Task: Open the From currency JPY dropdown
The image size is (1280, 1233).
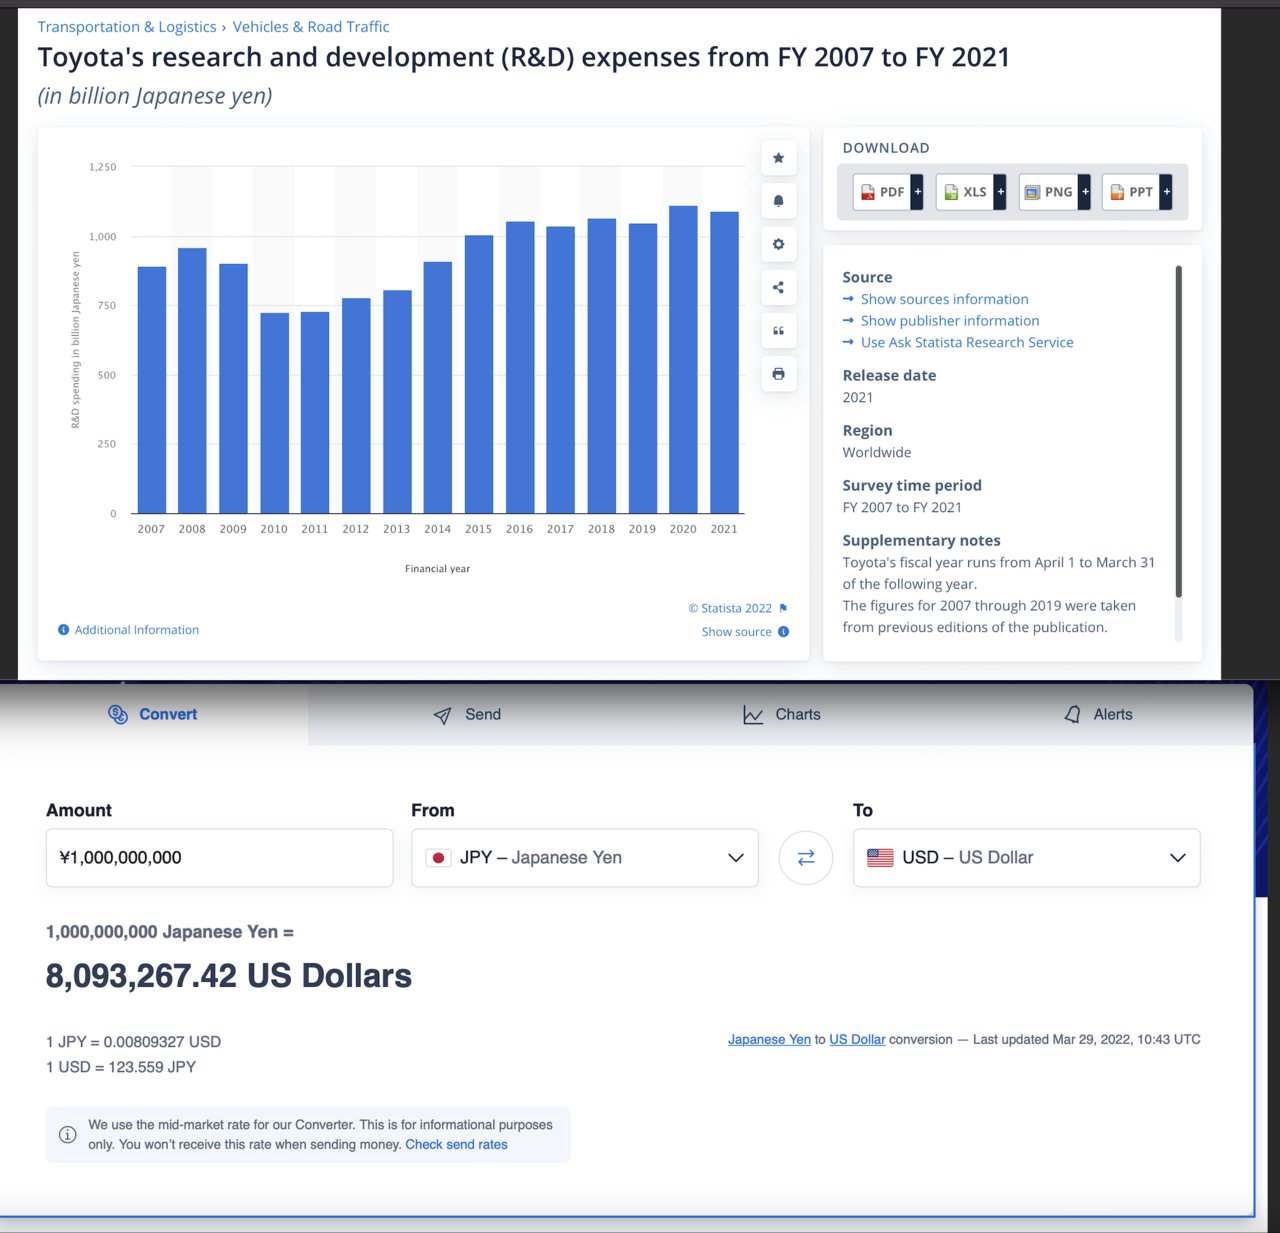Action: (585, 857)
